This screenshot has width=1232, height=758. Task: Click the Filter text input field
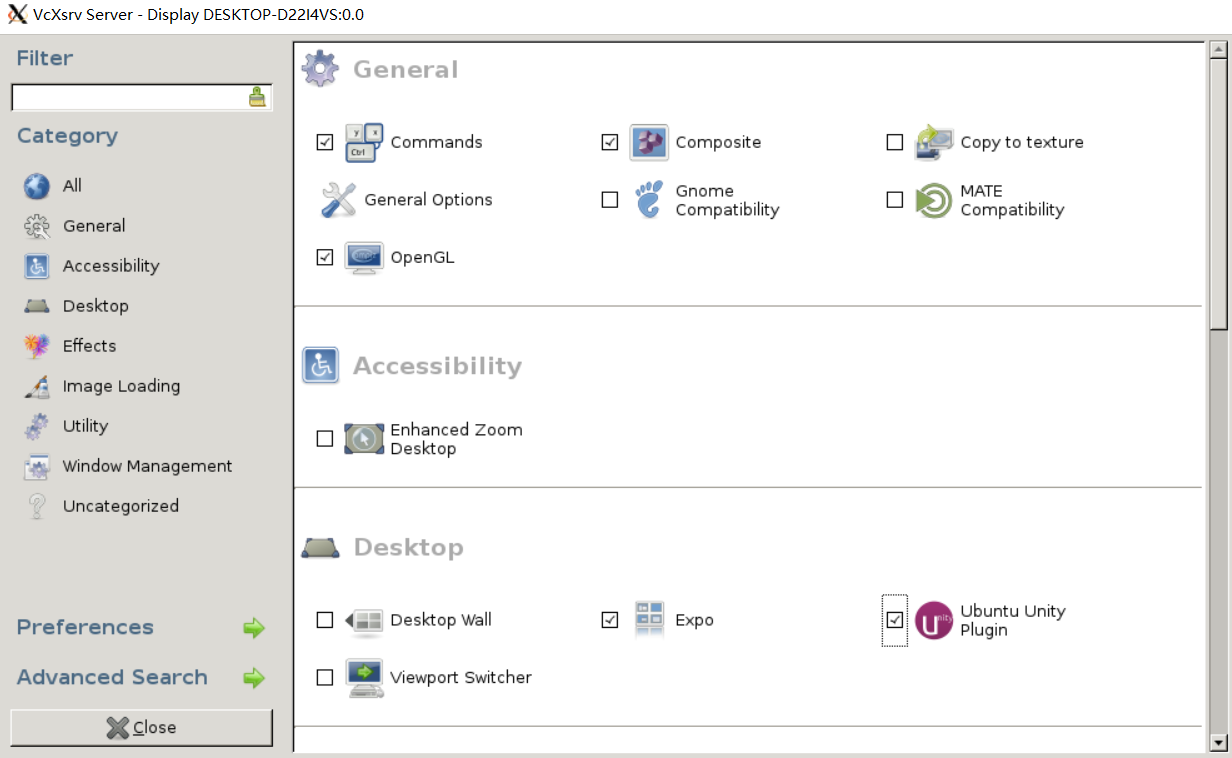(128, 97)
